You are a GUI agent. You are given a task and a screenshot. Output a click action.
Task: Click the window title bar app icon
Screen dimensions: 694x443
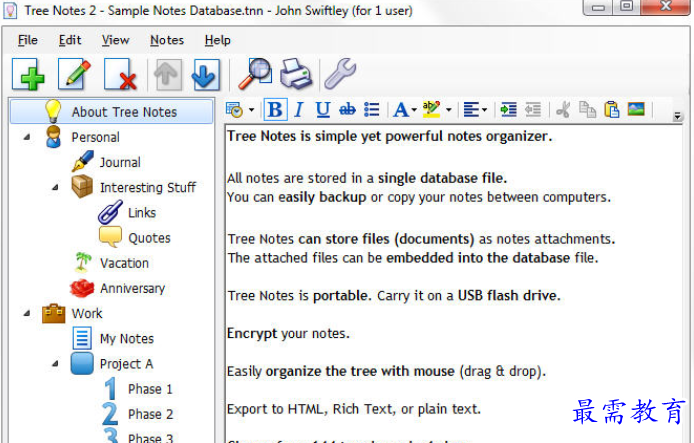[10, 10]
